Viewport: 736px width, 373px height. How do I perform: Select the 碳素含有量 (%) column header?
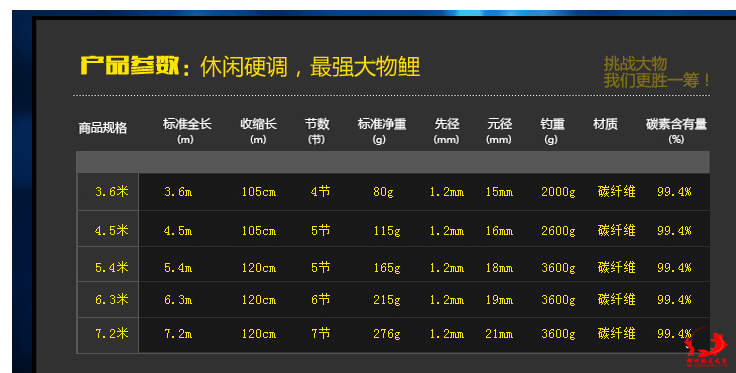coord(676,131)
